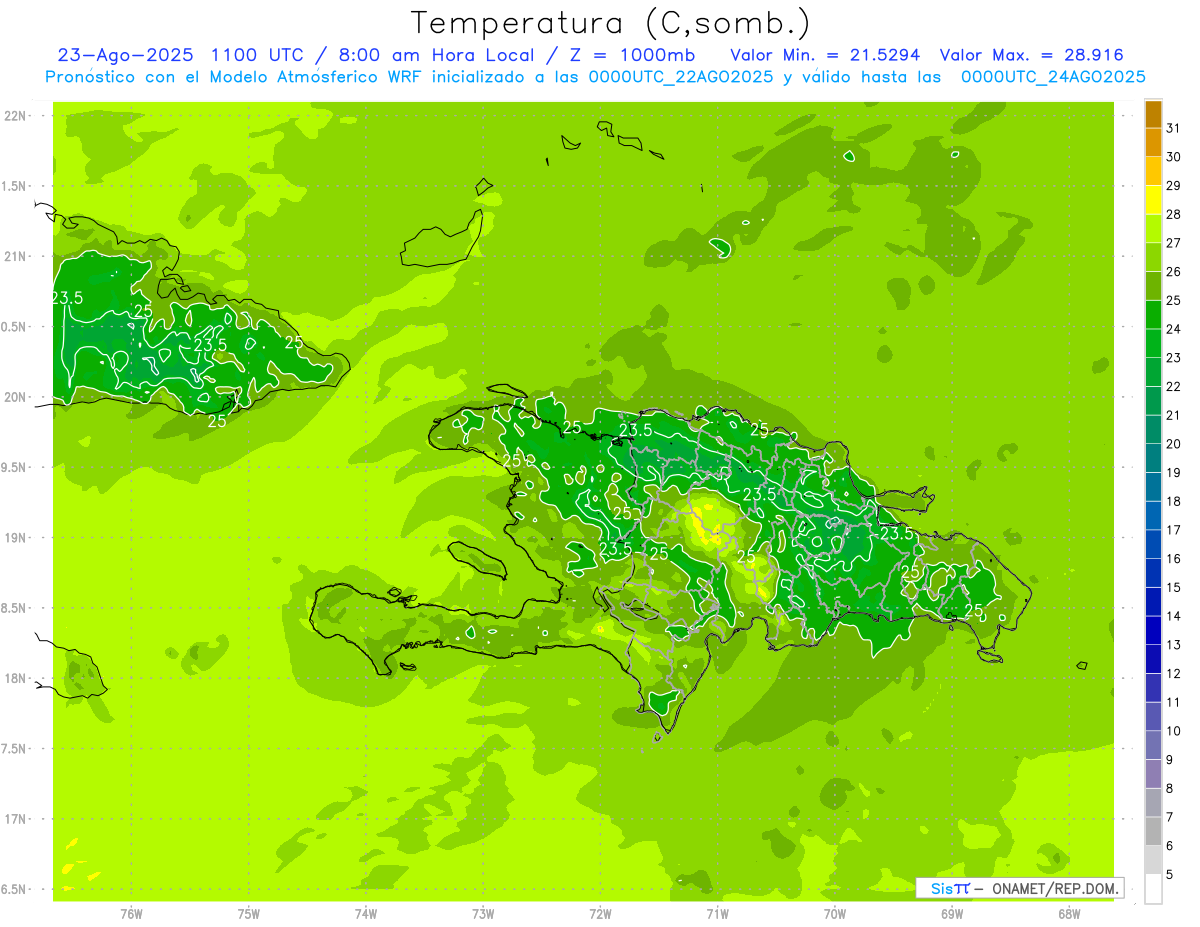This screenshot has height=927, width=1200.
Task: Pick the teal colorbar segment between 19 and 20
Action: pyautogui.click(x=1153, y=459)
